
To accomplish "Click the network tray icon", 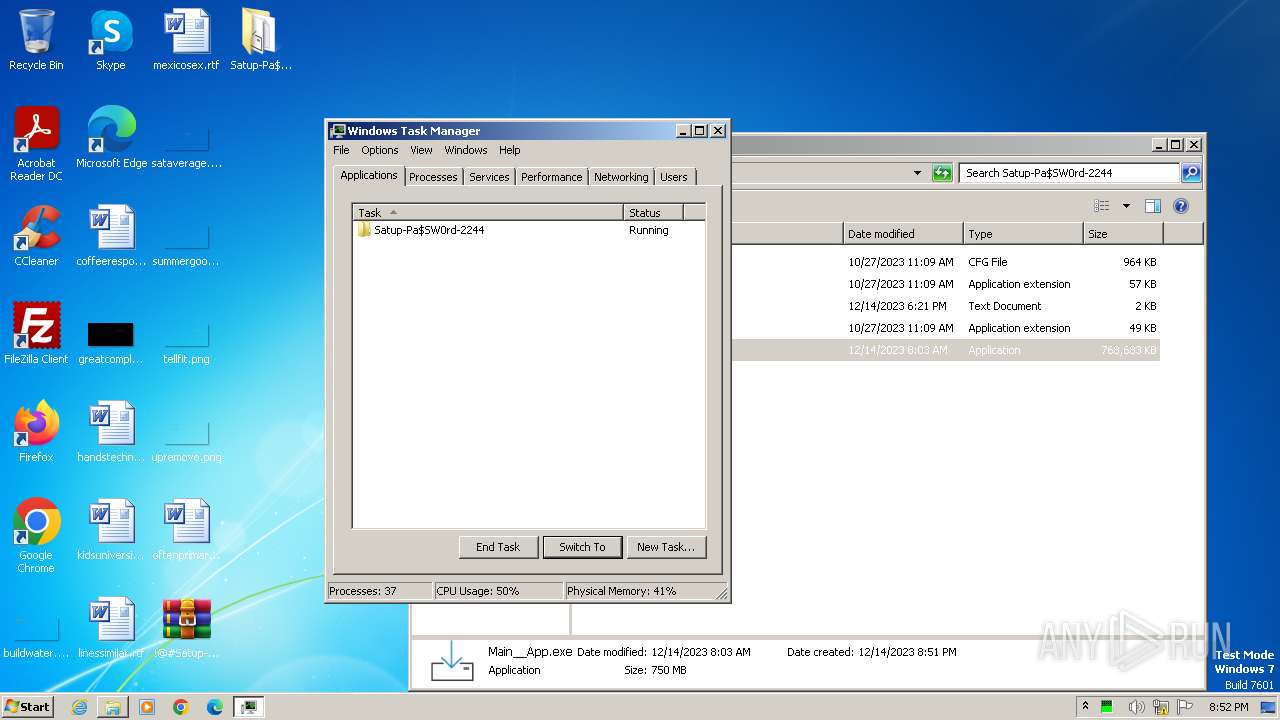I will pyautogui.click(x=1161, y=707).
